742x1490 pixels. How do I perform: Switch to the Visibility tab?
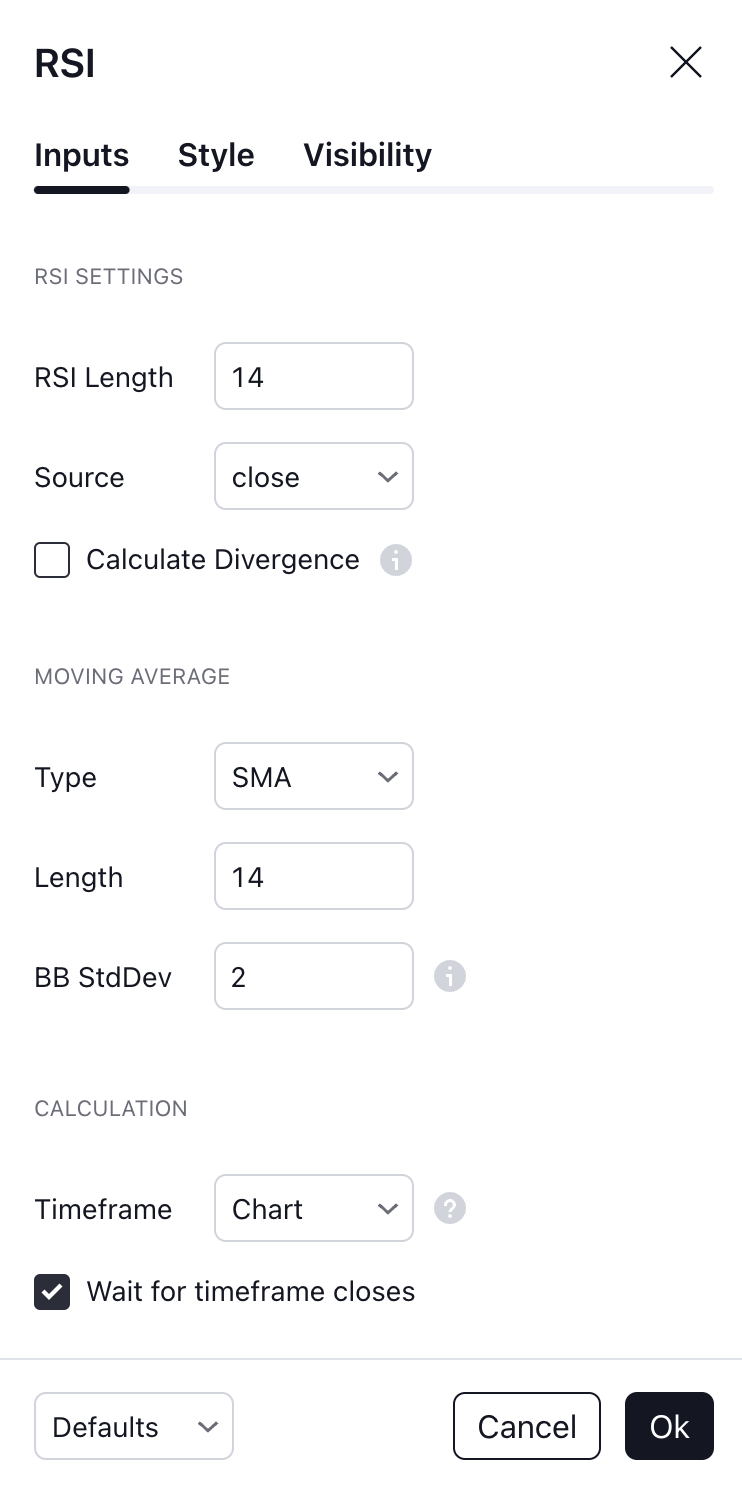pyautogui.click(x=367, y=155)
